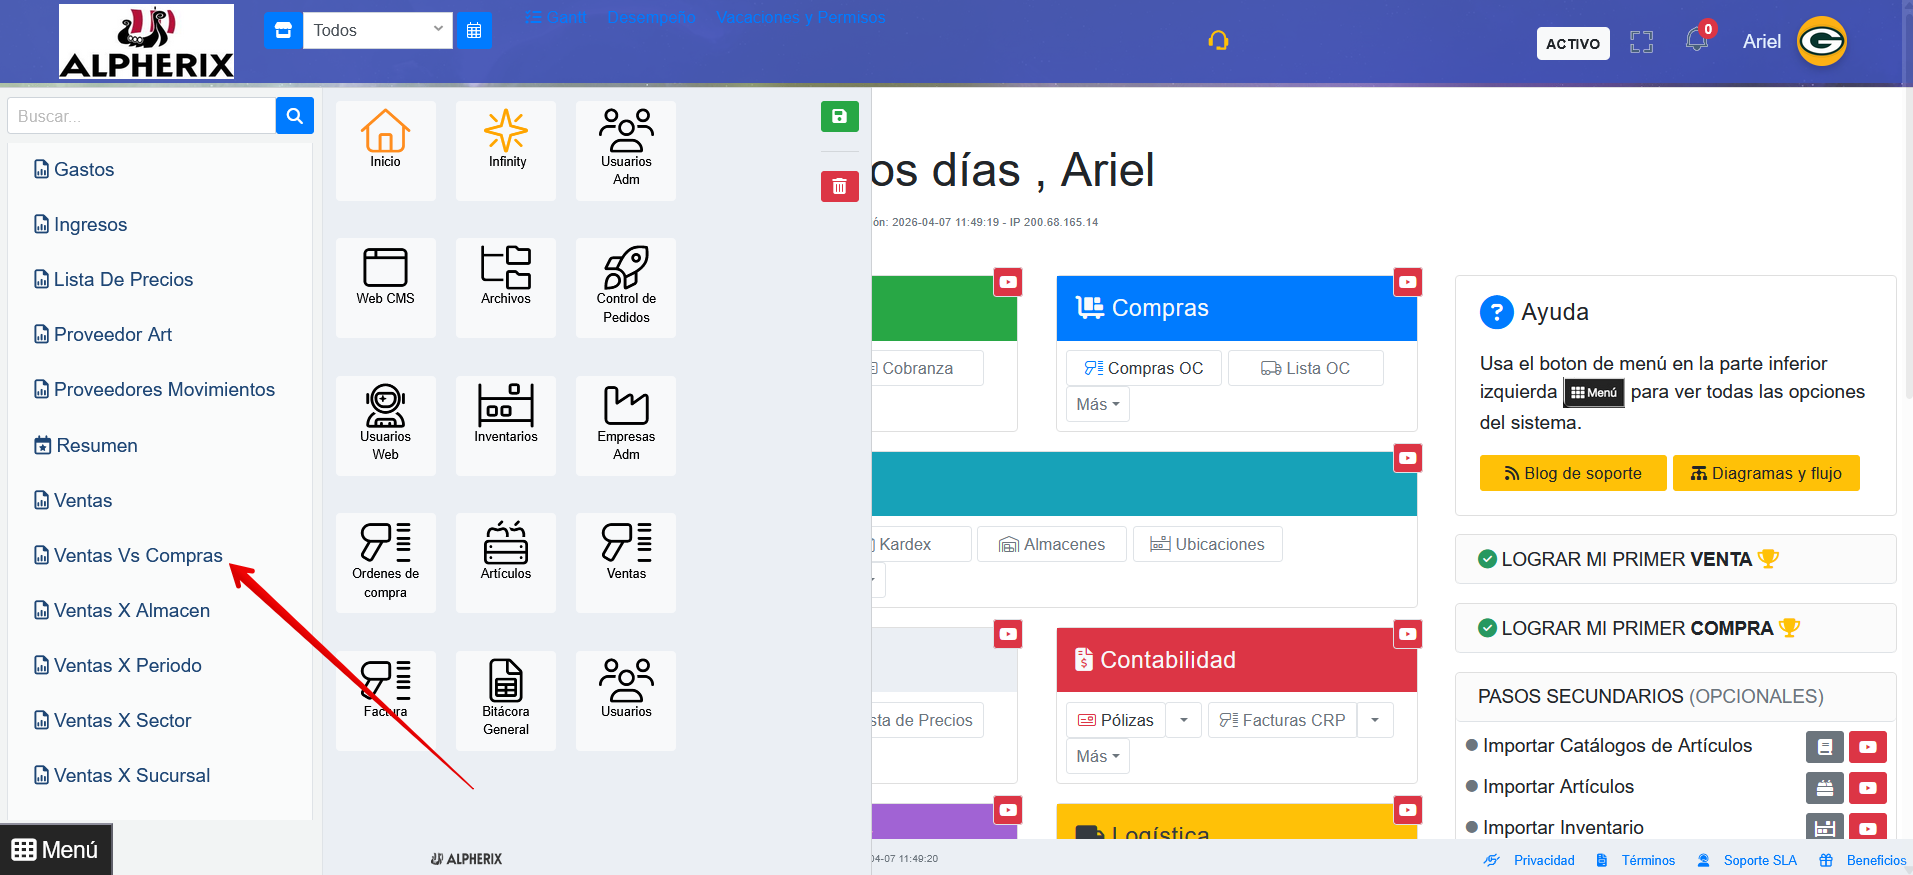Select Lista De Precios report item
The width and height of the screenshot is (1913, 875).
click(x=123, y=280)
